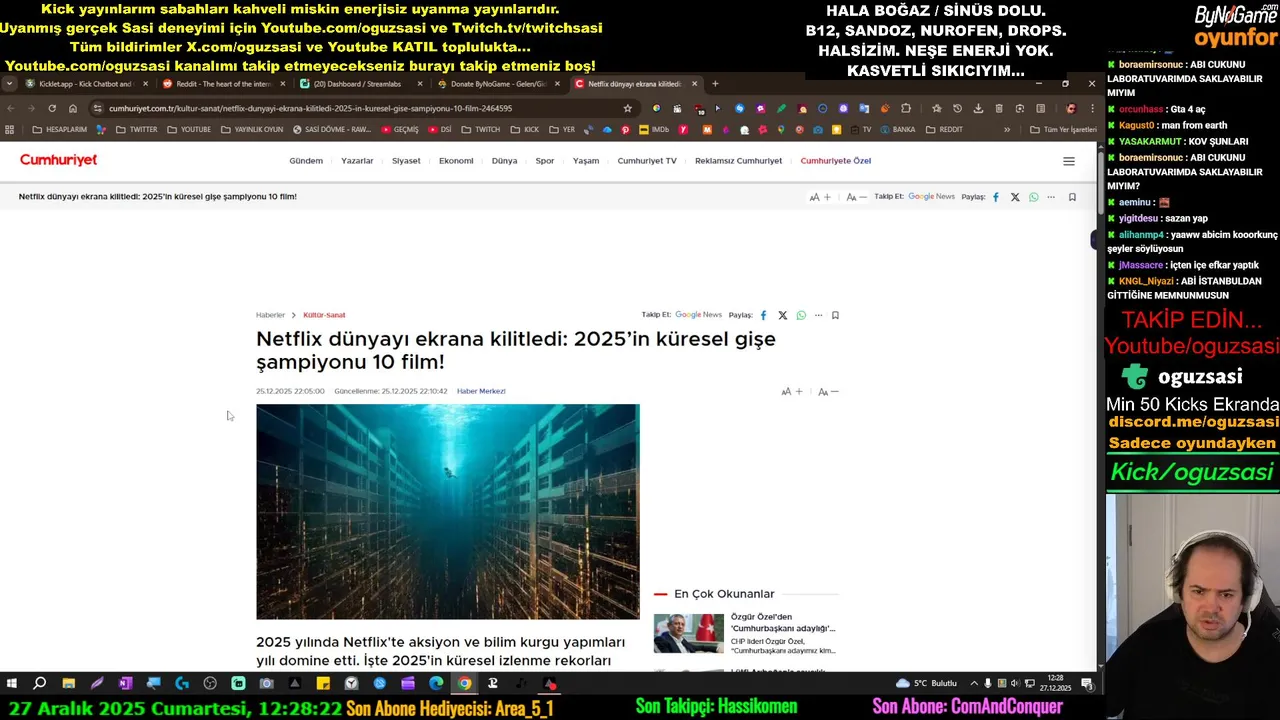The image size is (1280, 720).
Task: Open the three-dot share menu above the title
Action: pos(818,315)
